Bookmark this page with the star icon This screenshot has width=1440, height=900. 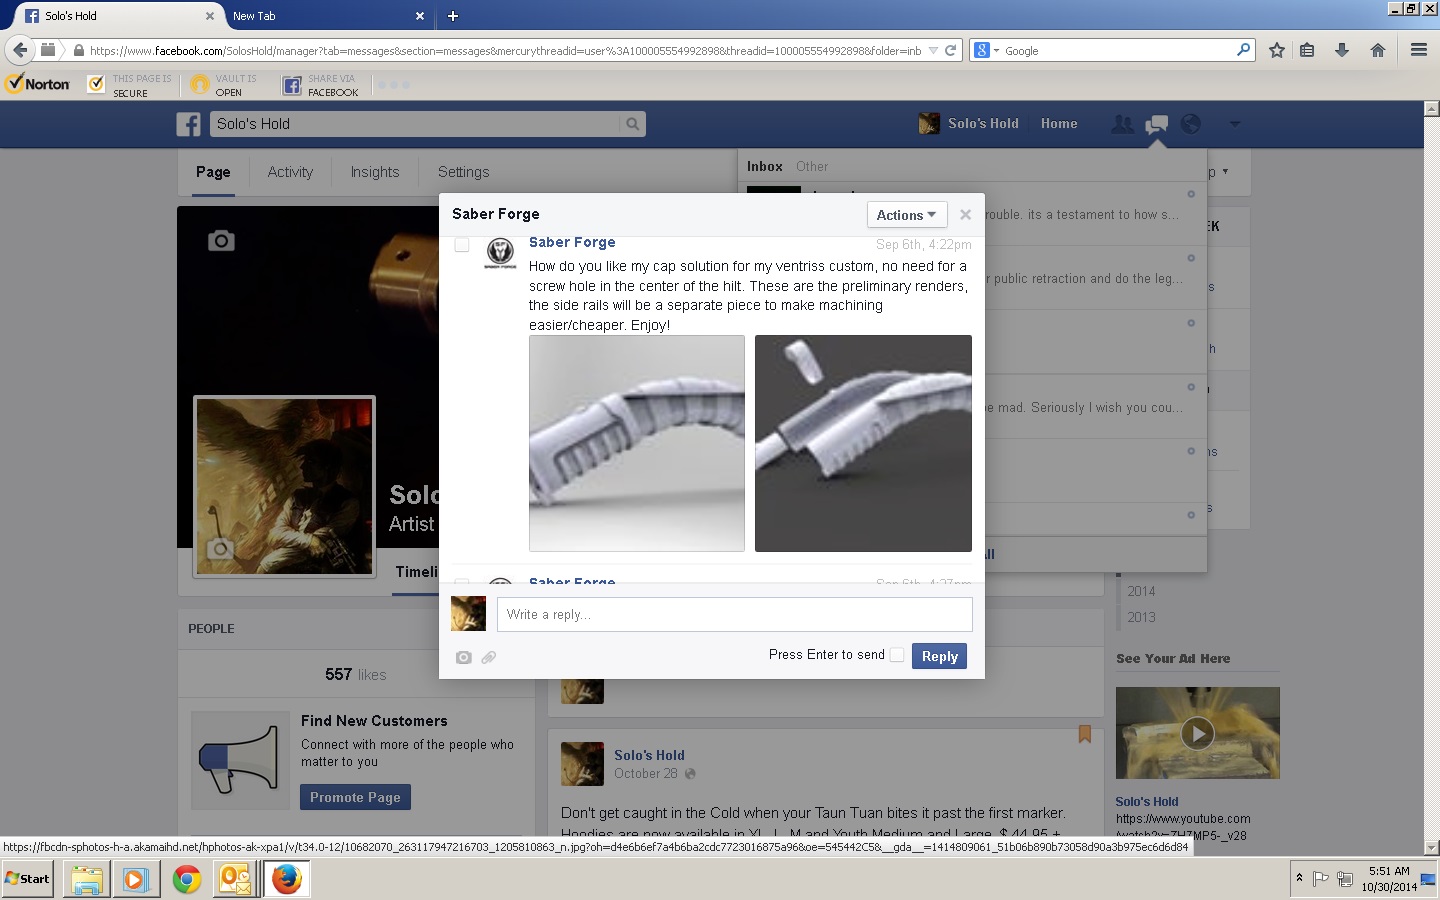point(1277,50)
